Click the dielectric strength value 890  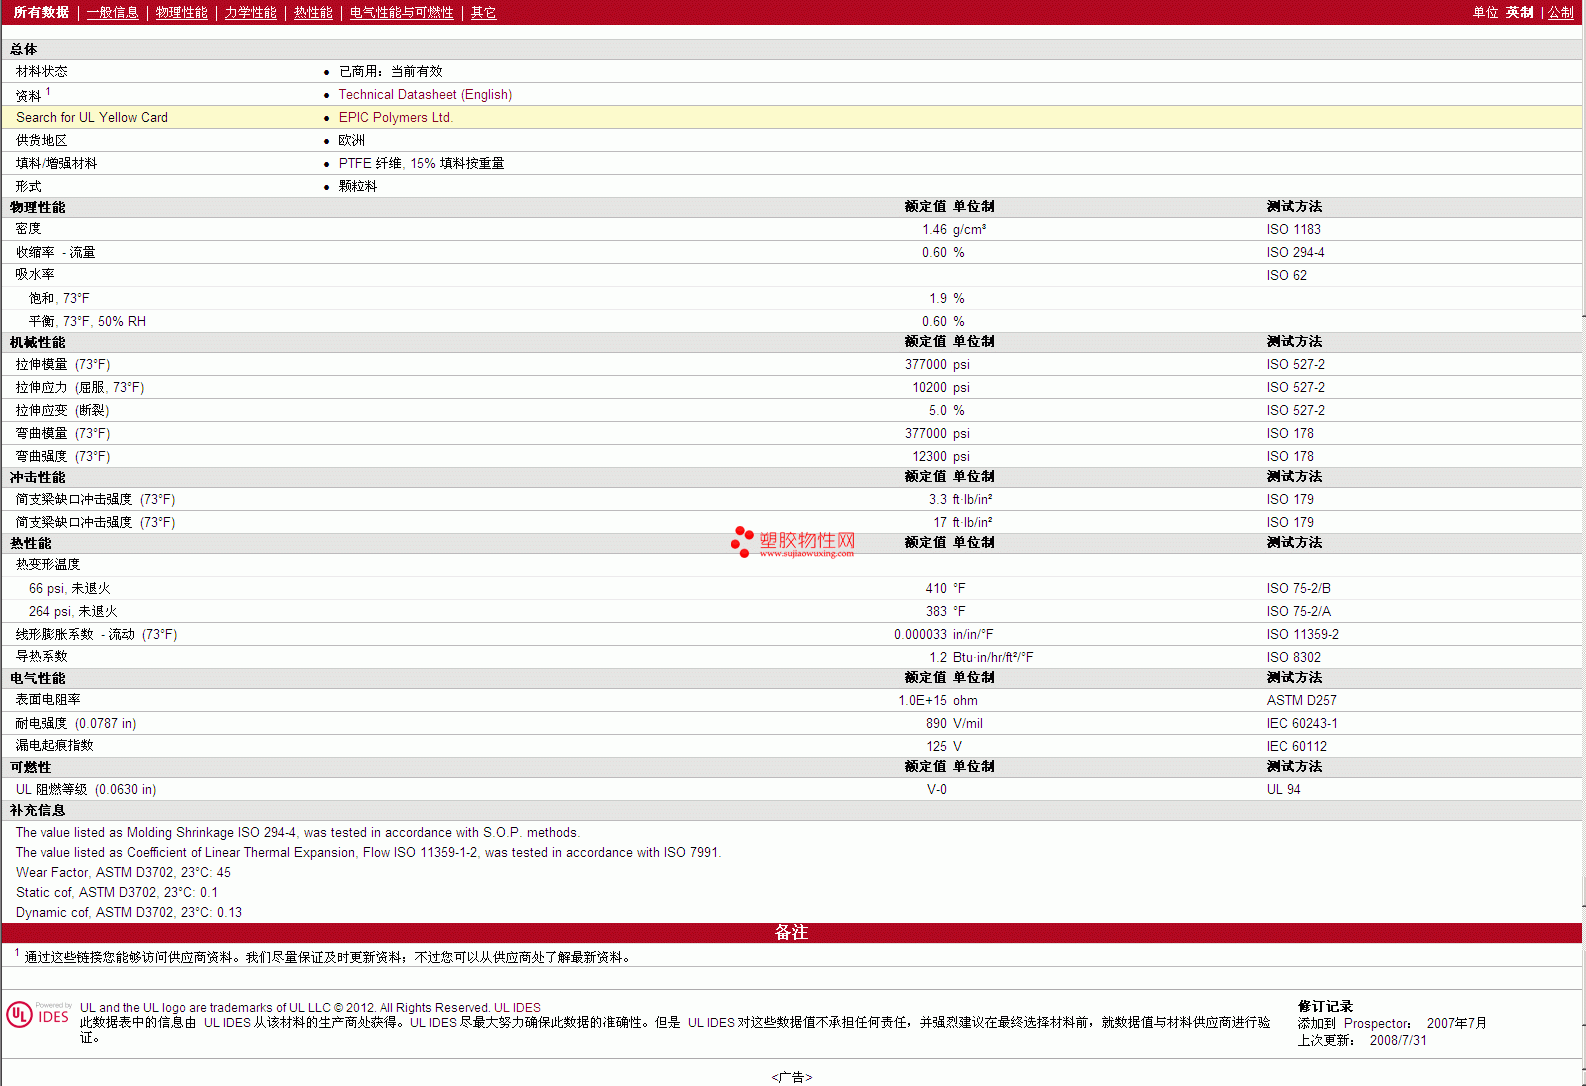click(936, 723)
